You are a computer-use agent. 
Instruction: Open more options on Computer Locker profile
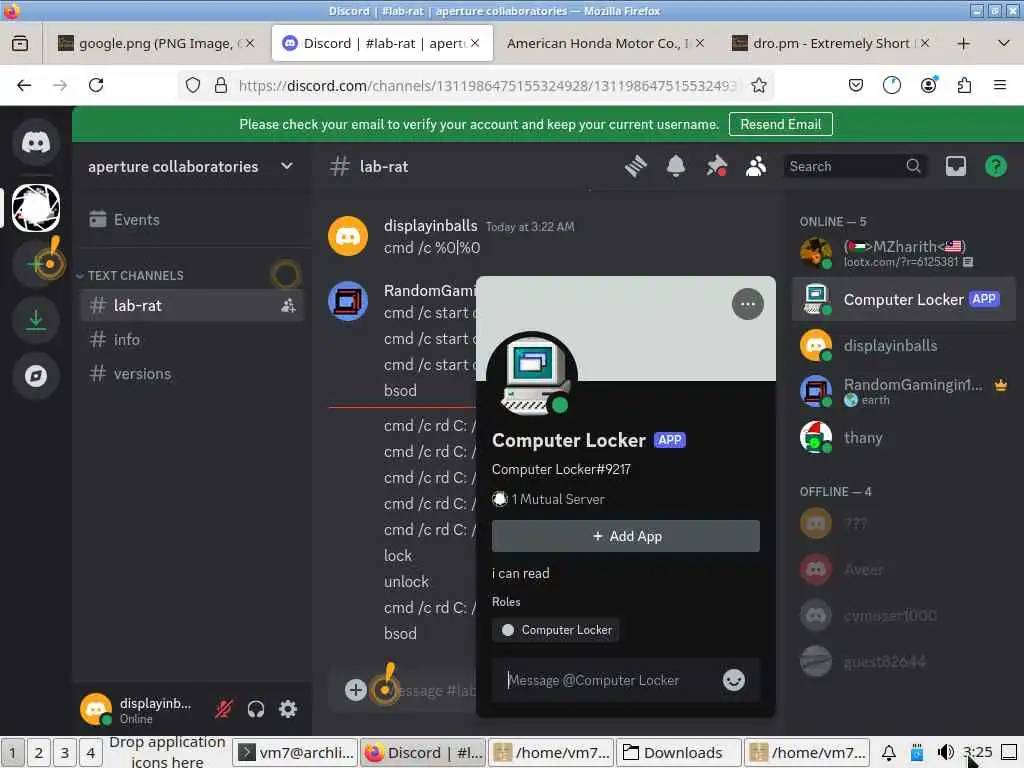(x=747, y=304)
